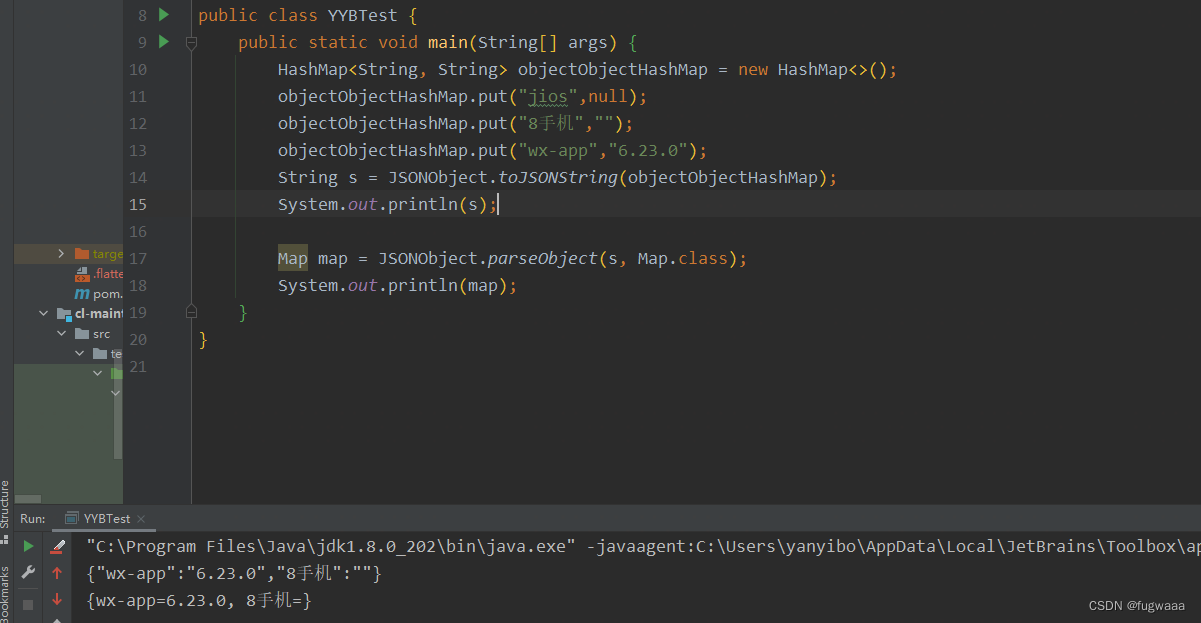Select the .flattened pom file

point(102,273)
